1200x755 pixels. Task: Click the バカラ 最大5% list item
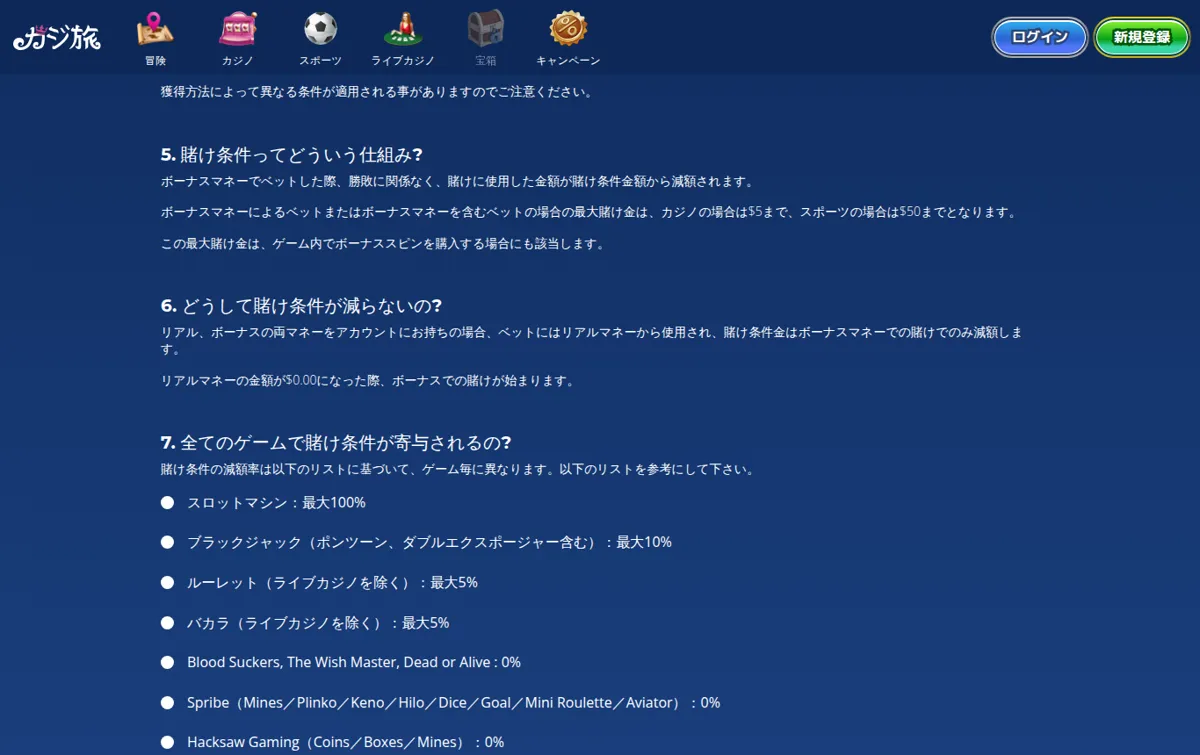pos(318,622)
